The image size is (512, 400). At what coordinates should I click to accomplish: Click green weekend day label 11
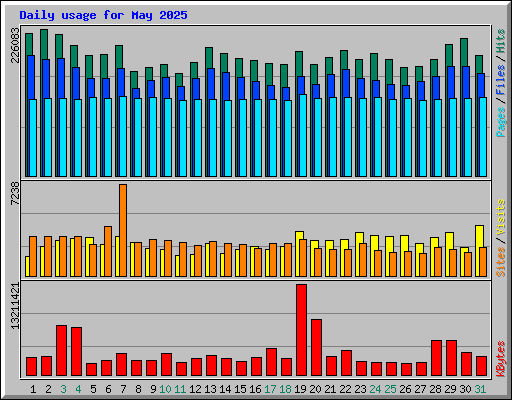point(180,389)
